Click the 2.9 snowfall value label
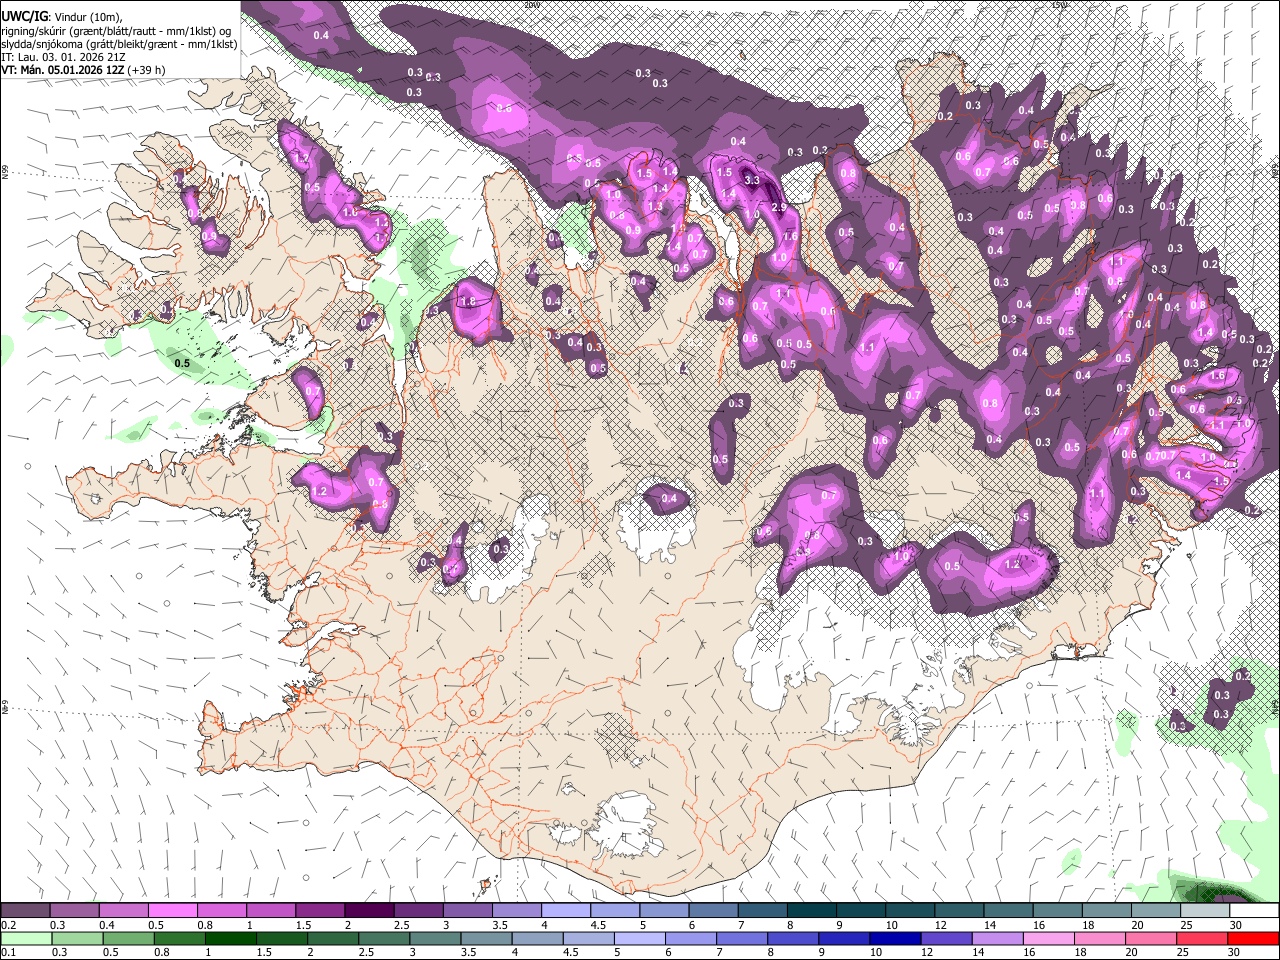This screenshot has height=960, width=1280. coord(780,207)
